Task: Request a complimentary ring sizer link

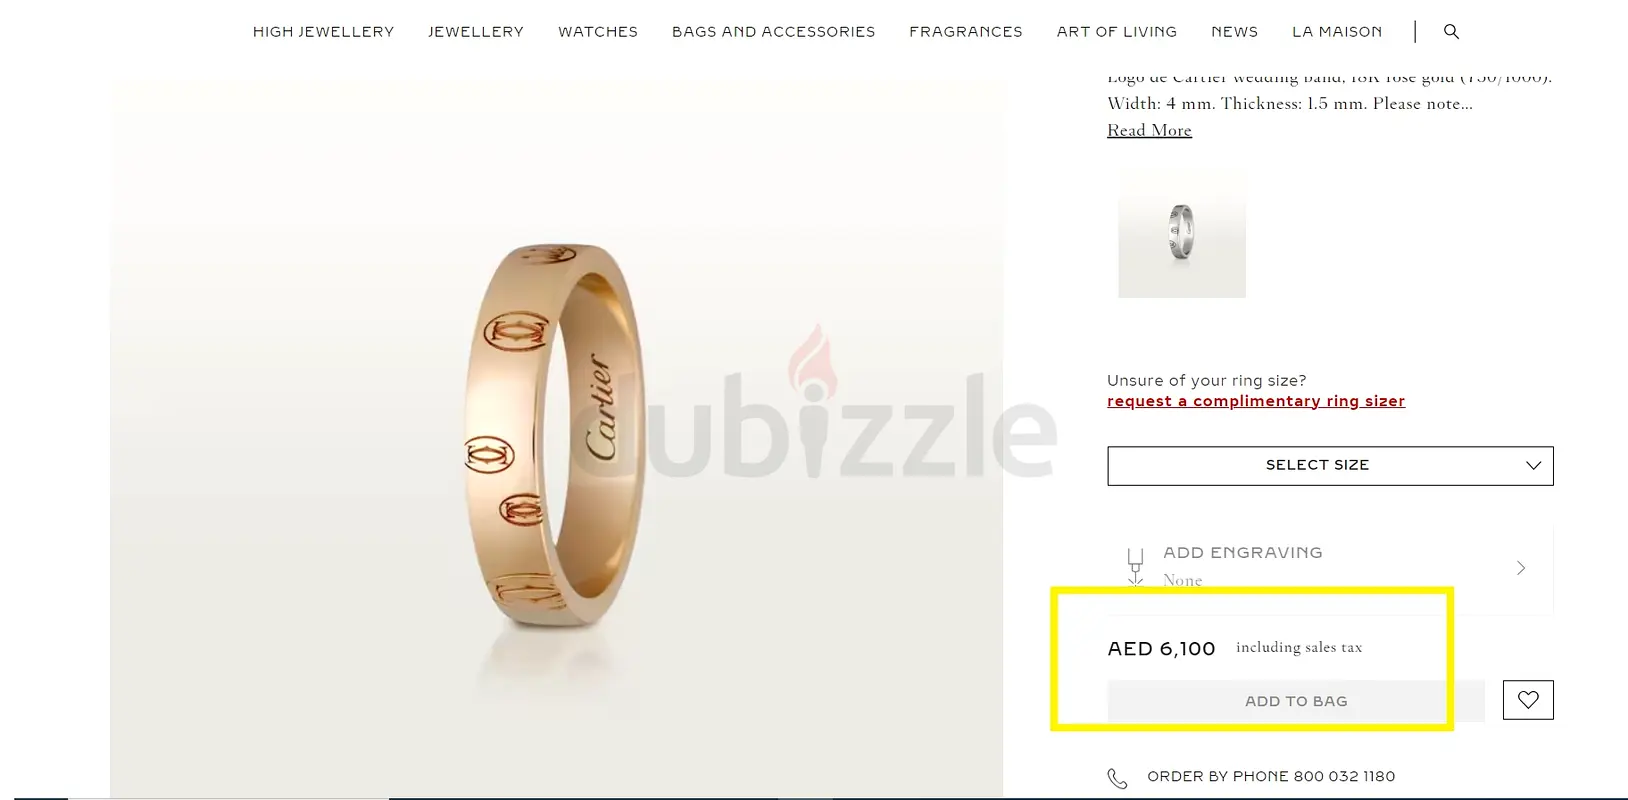Action: 1256,401
